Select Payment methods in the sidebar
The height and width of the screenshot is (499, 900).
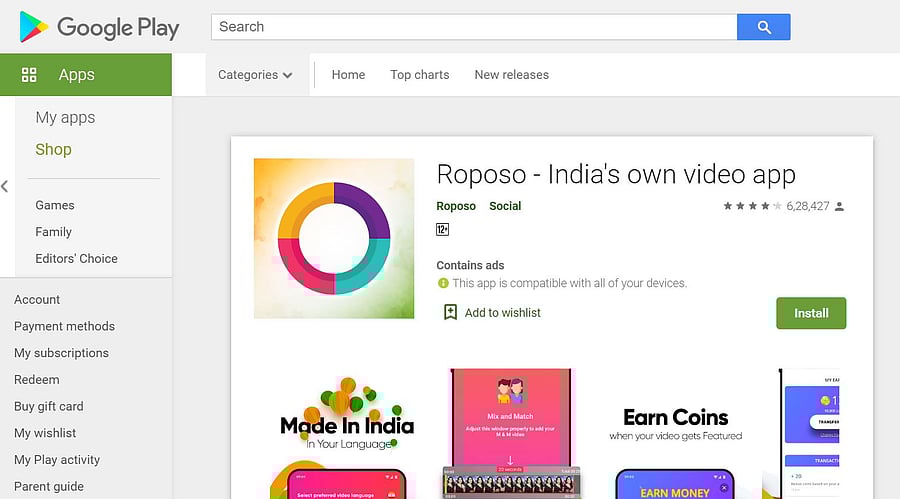(64, 326)
